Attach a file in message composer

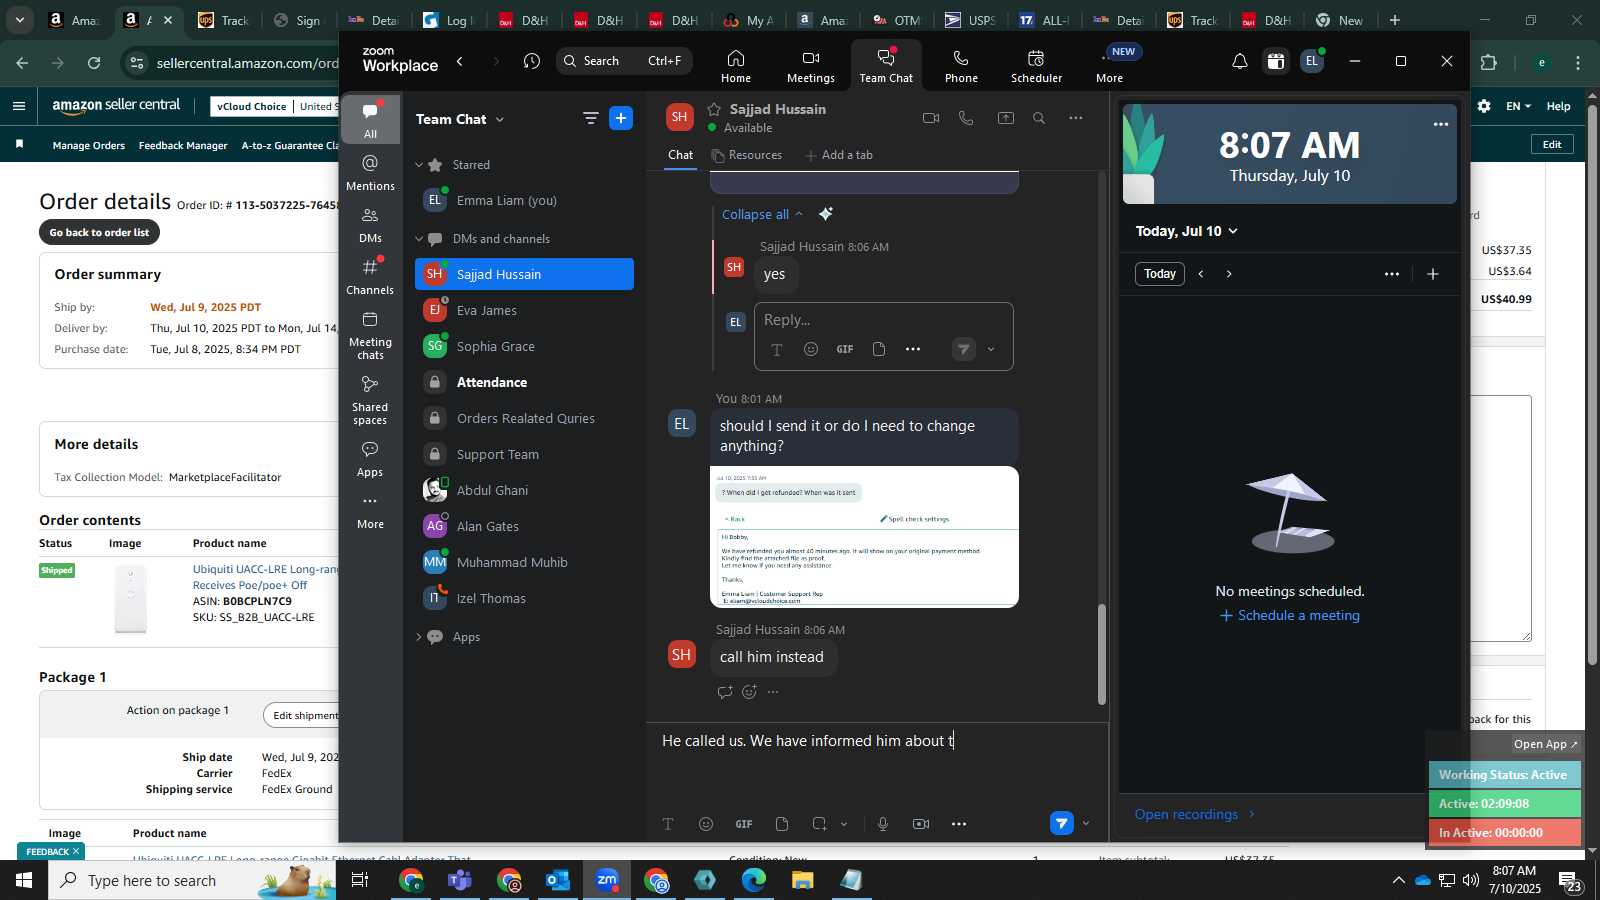tap(782, 824)
